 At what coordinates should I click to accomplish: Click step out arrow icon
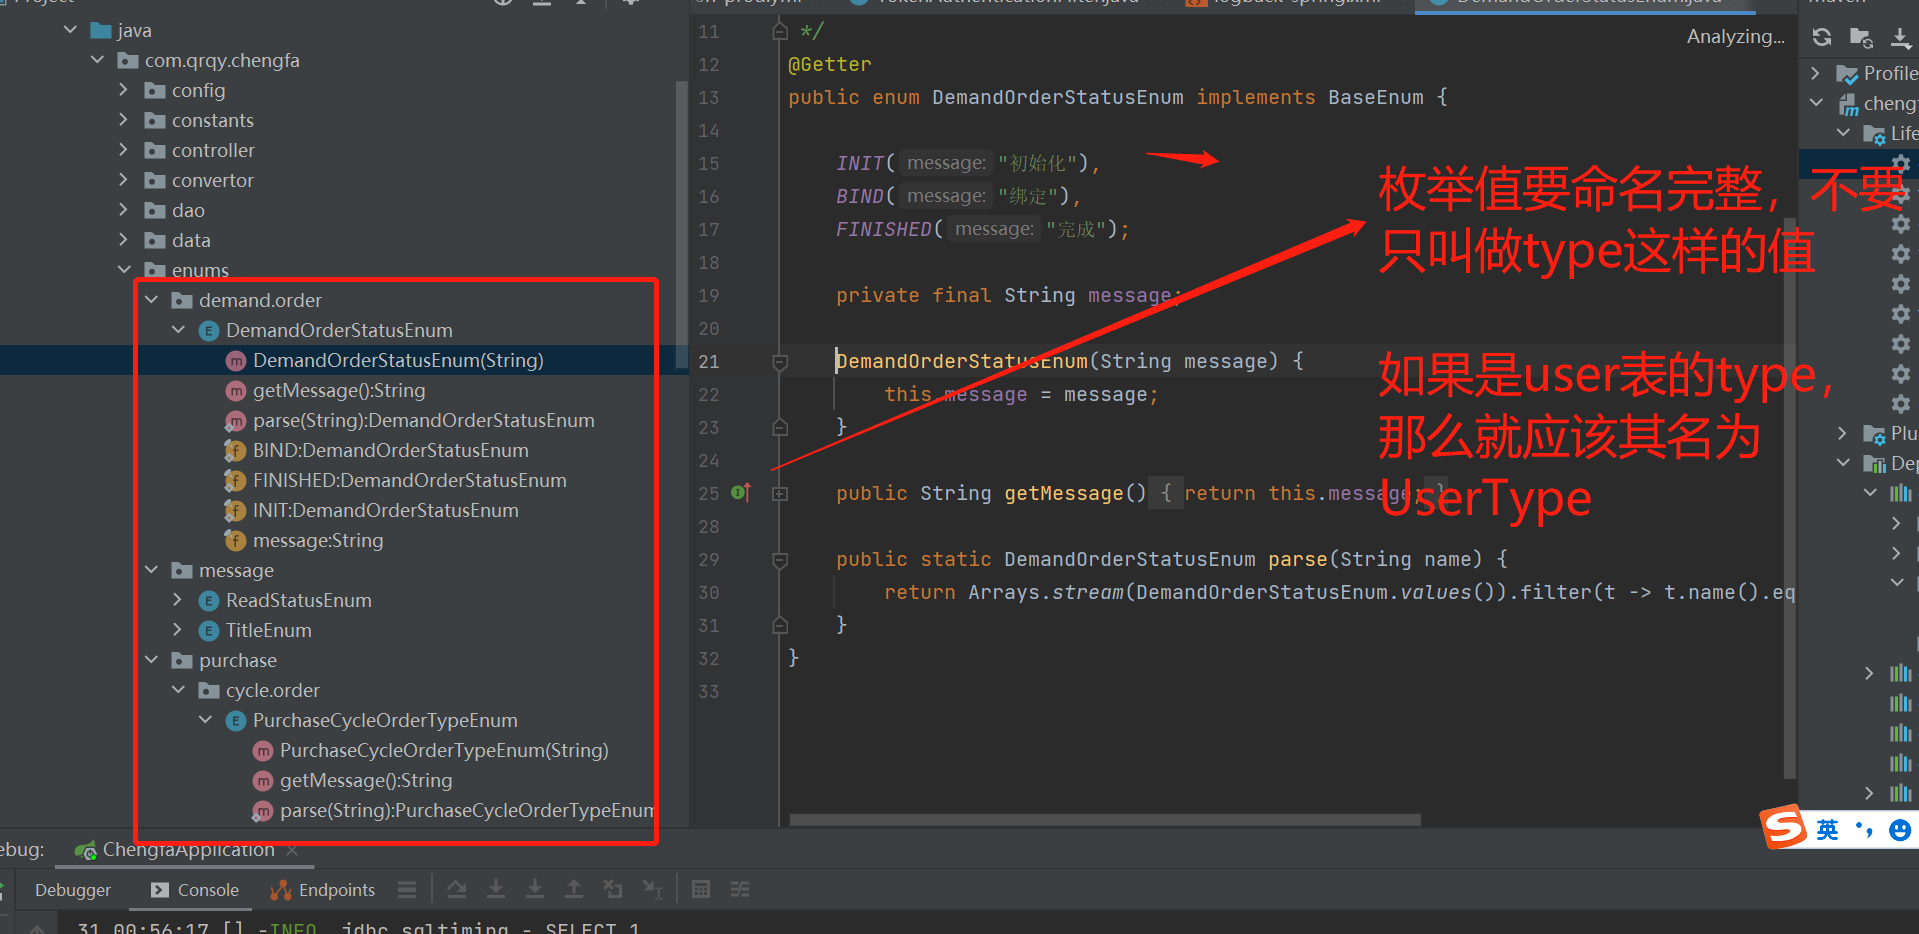[x=574, y=889]
